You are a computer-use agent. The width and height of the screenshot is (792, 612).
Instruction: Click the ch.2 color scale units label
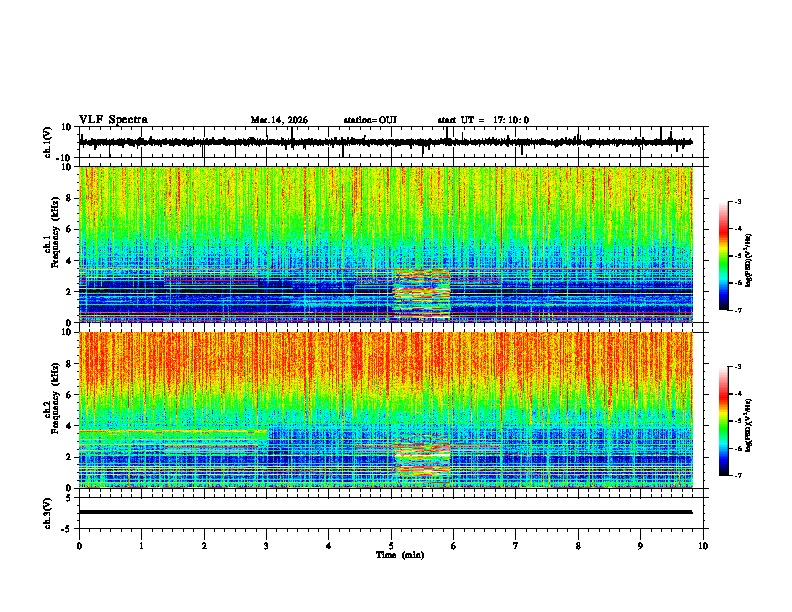click(749, 425)
